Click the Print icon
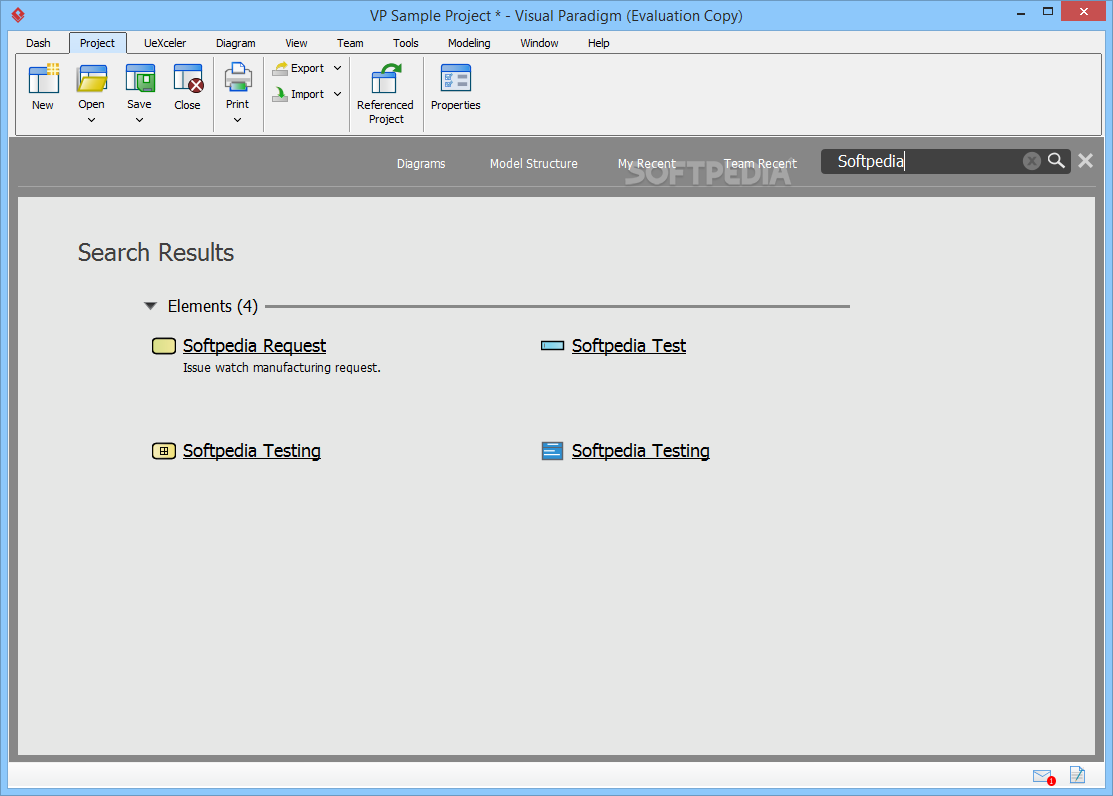1113x796 pixels. coord(238,77)
